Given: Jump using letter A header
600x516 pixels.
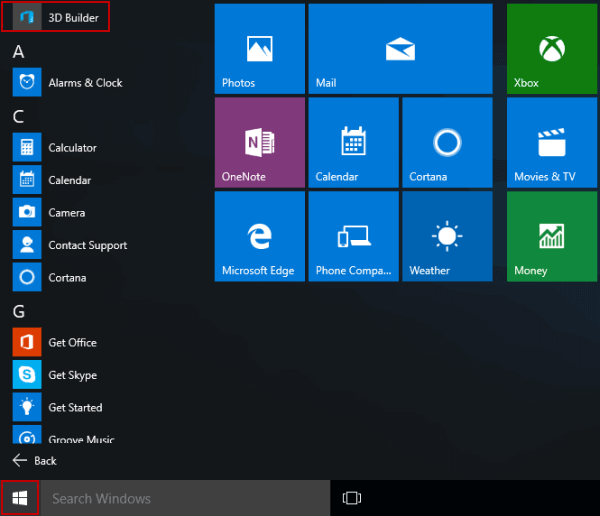Looking at the screenshot, I should 18,52.
